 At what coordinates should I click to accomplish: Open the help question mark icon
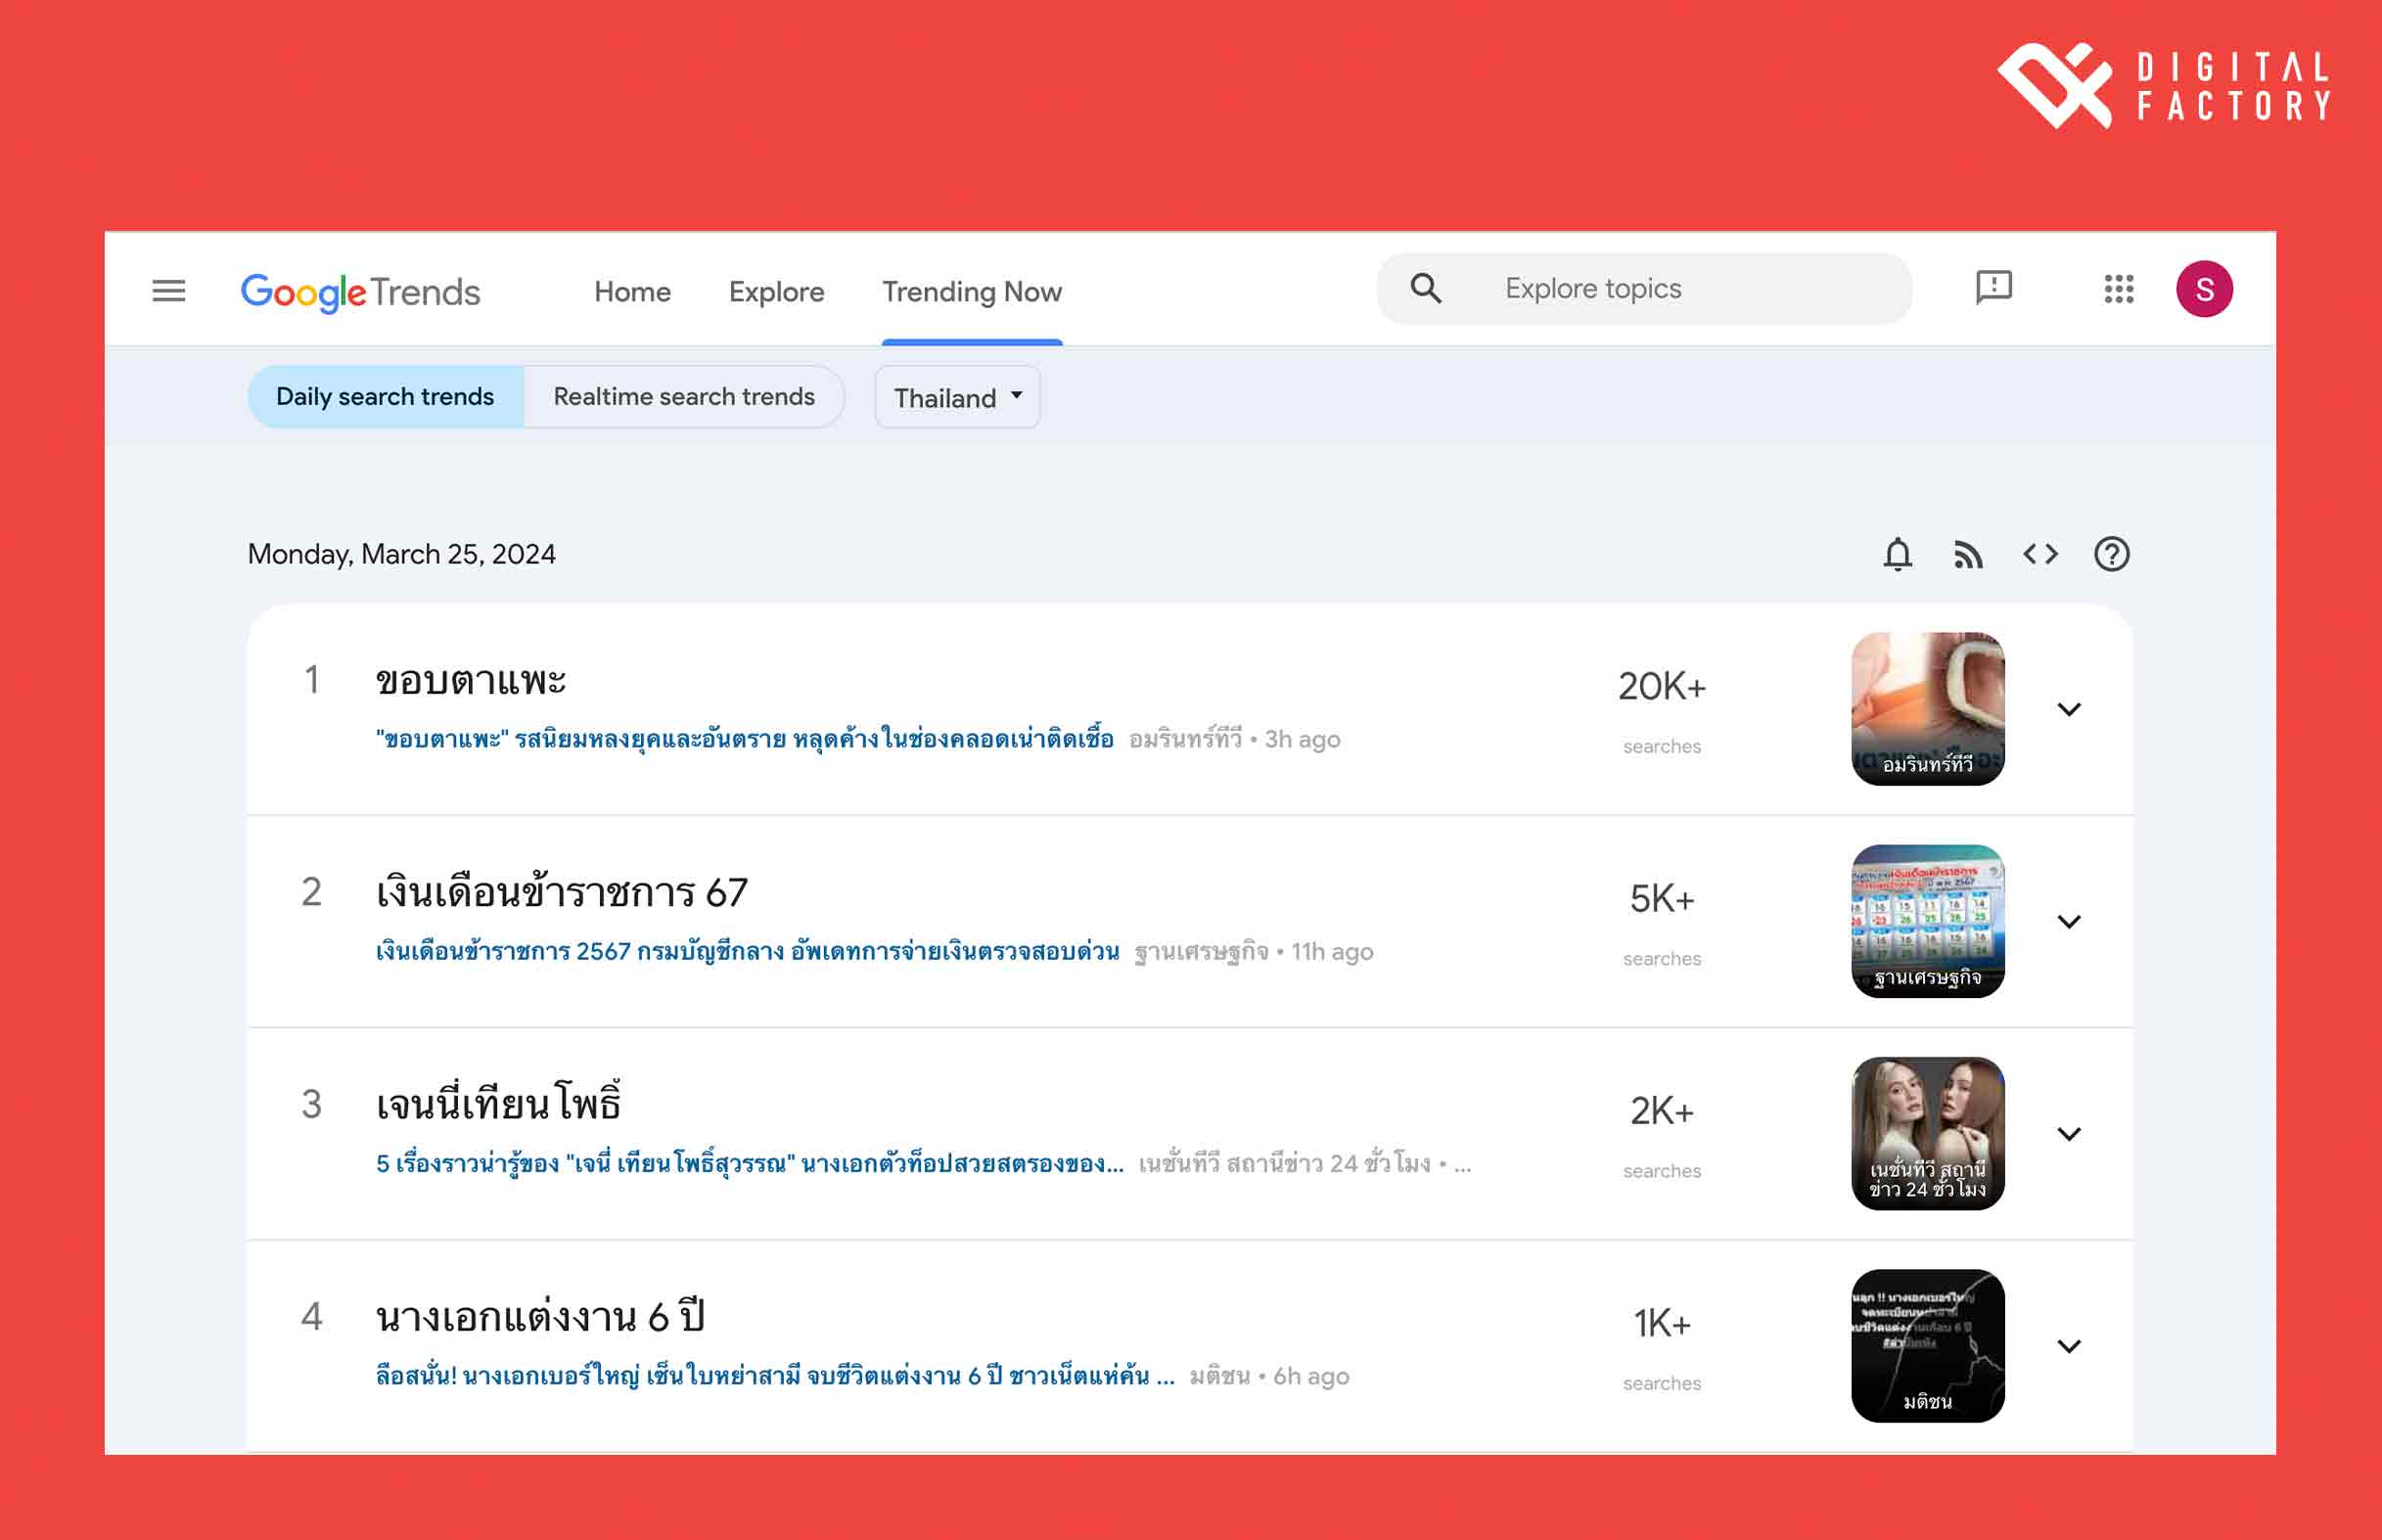click(2111, 554)
